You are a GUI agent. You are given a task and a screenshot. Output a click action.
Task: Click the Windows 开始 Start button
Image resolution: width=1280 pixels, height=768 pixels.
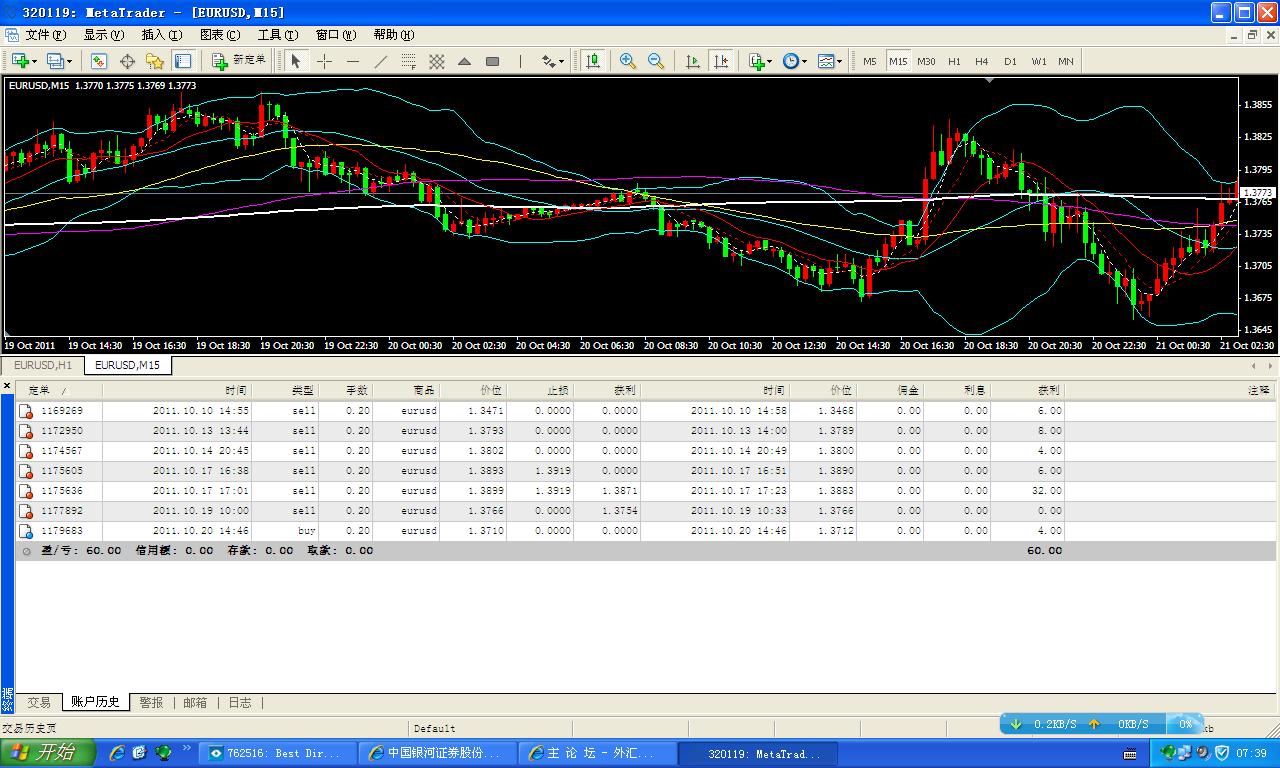pyautogui.click(x=48, y=753)
